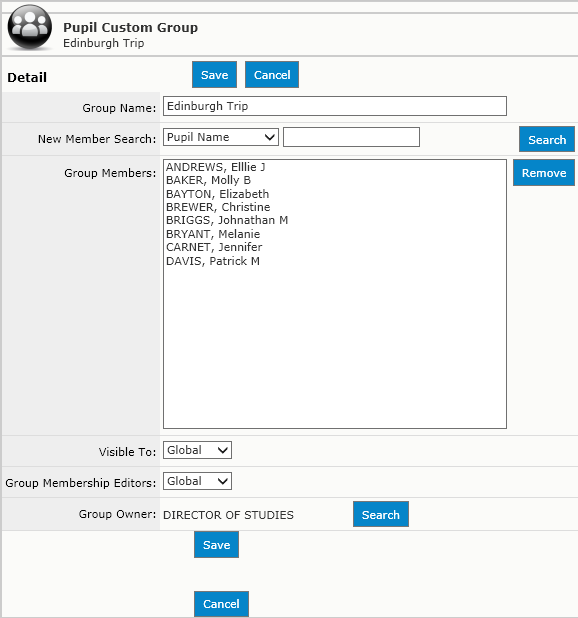The height and width of the screenshot is (618, 578).
Task: Select ANDREWS, Elllie J in members list
Action: click(216, 167)
